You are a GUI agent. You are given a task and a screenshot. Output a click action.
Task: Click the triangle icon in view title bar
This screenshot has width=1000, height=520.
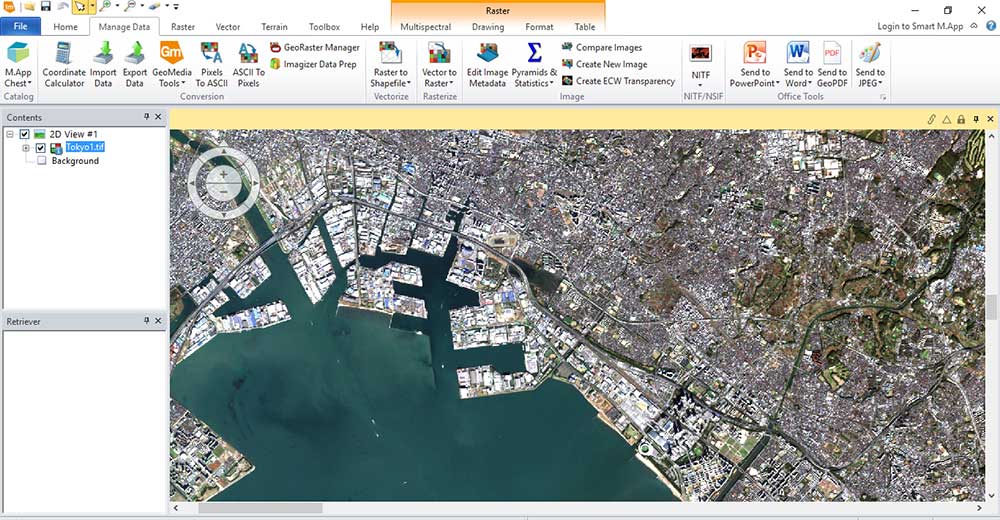point(946,119)
